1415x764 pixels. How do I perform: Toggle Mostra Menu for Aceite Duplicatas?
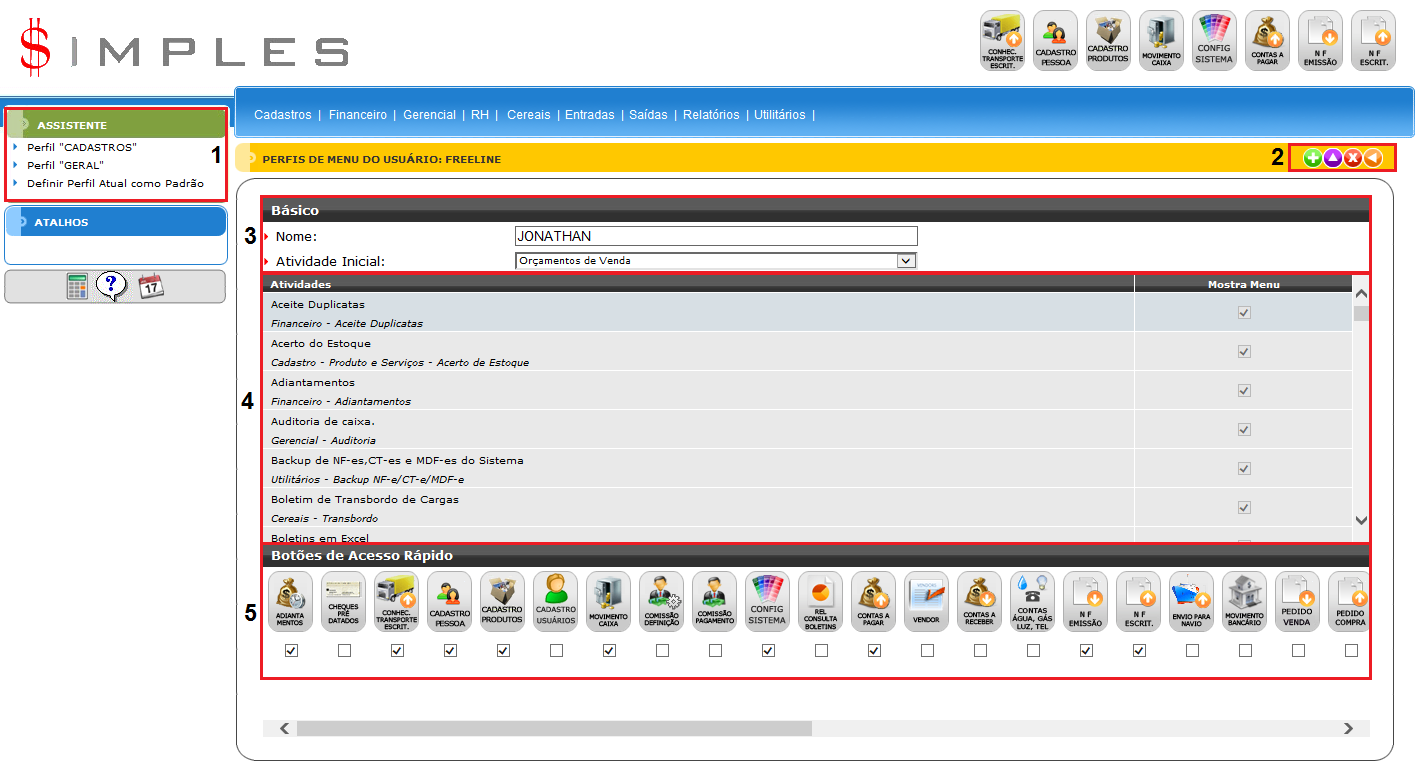1244,313
